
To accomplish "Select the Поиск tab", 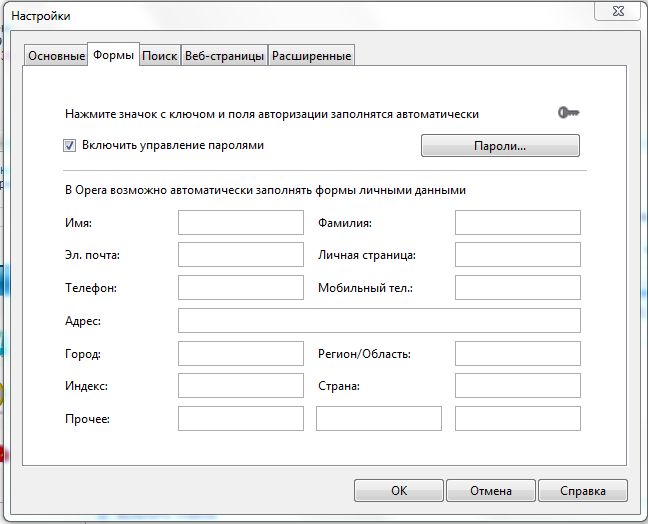I will tap(160, 56).
